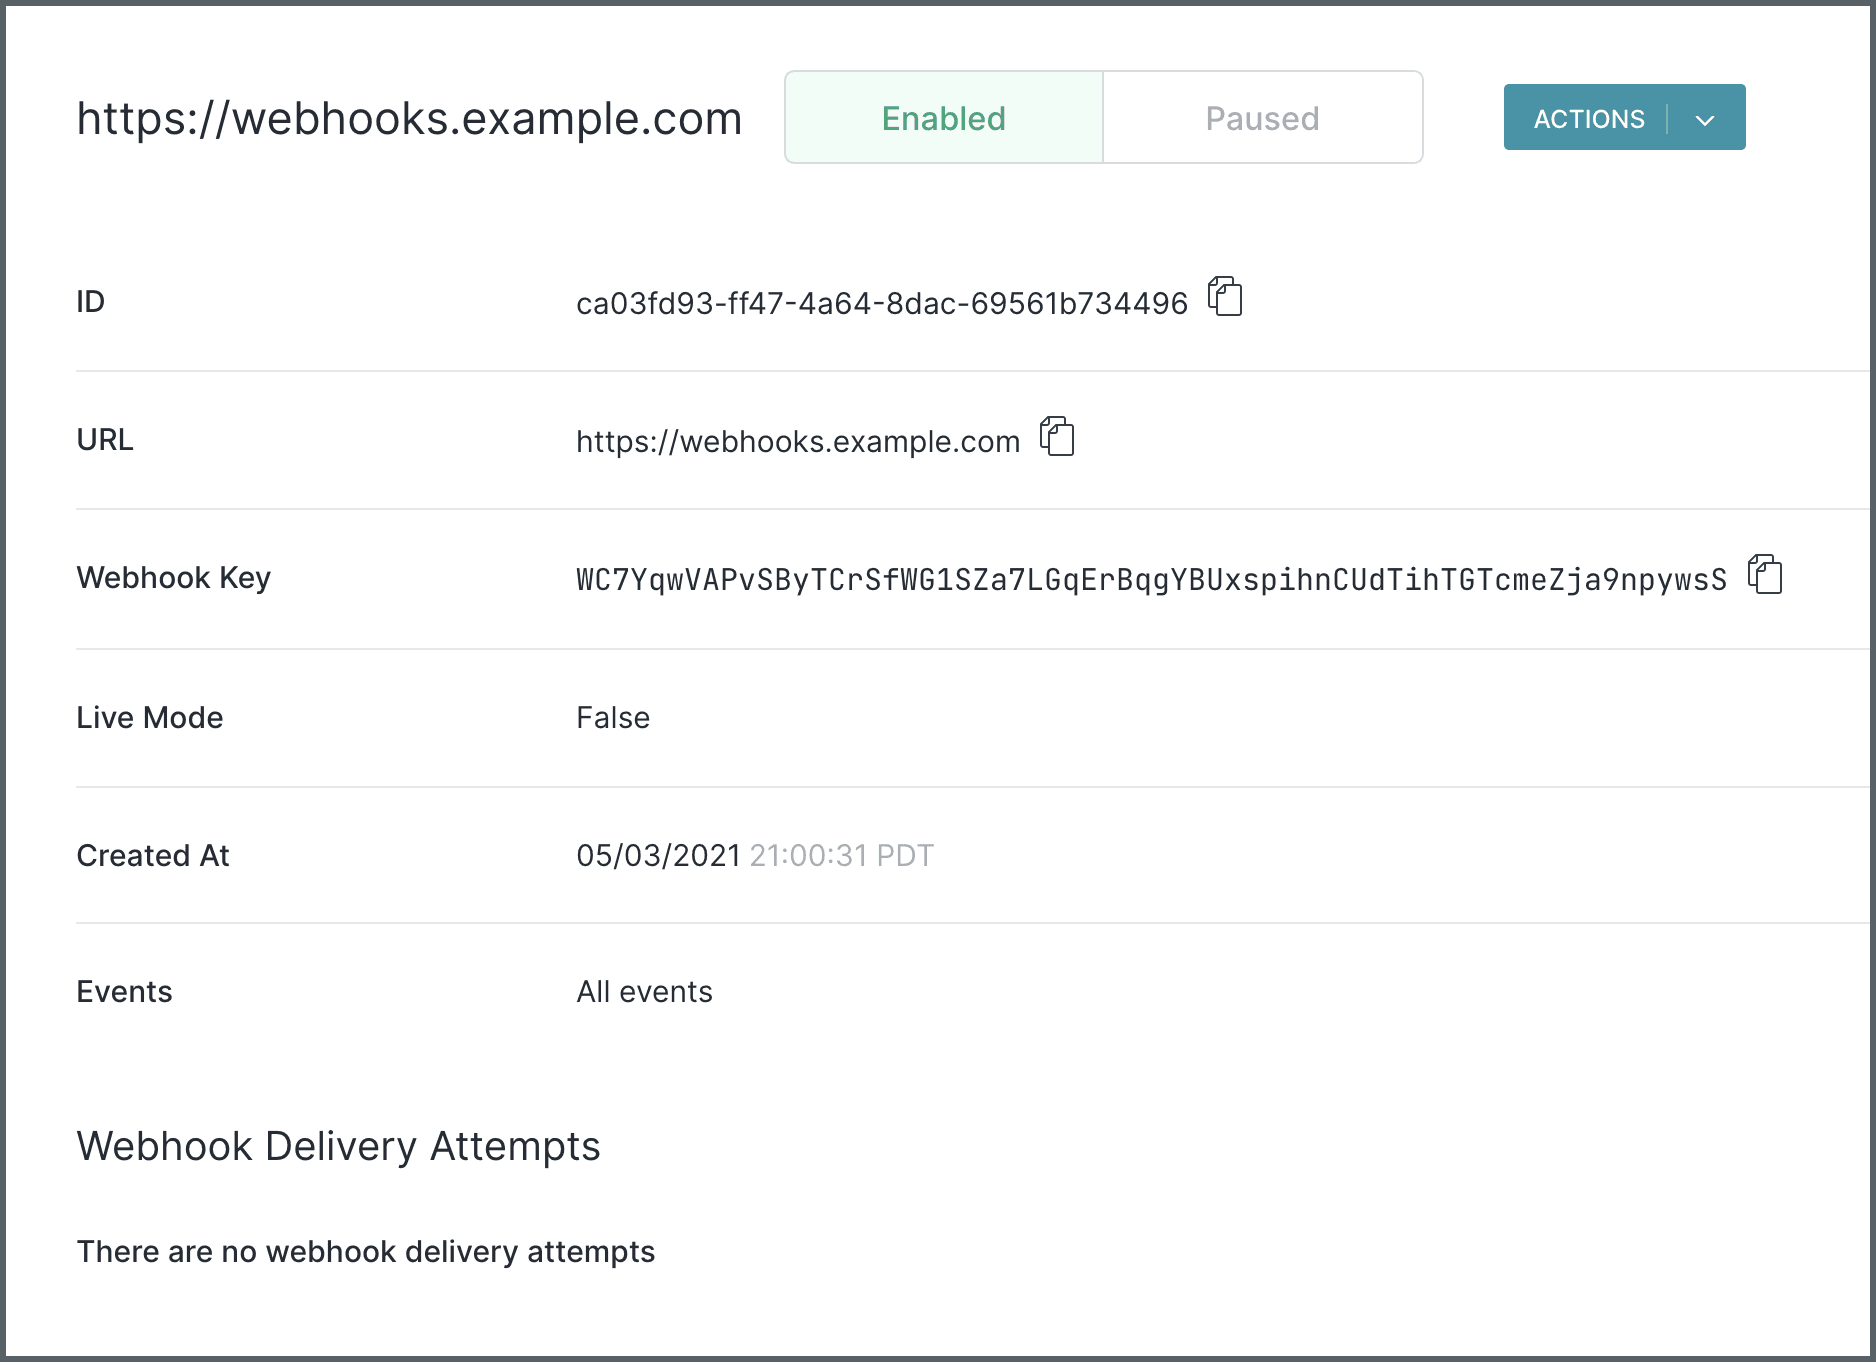Click the Live Mode field label

(x=149, y=718)
